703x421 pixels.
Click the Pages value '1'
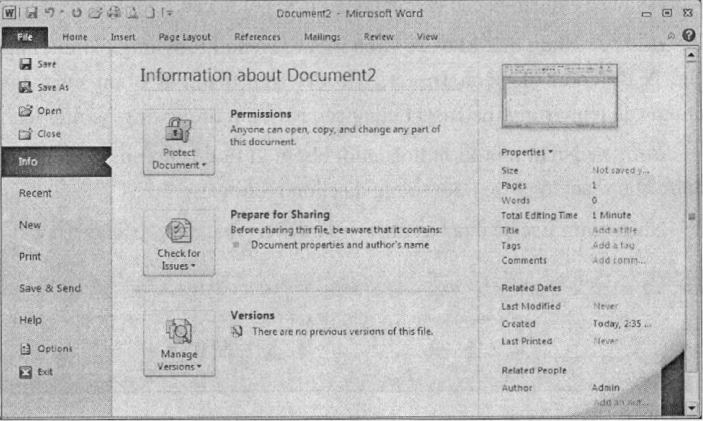pyautogui.click(x=594, y=185)
